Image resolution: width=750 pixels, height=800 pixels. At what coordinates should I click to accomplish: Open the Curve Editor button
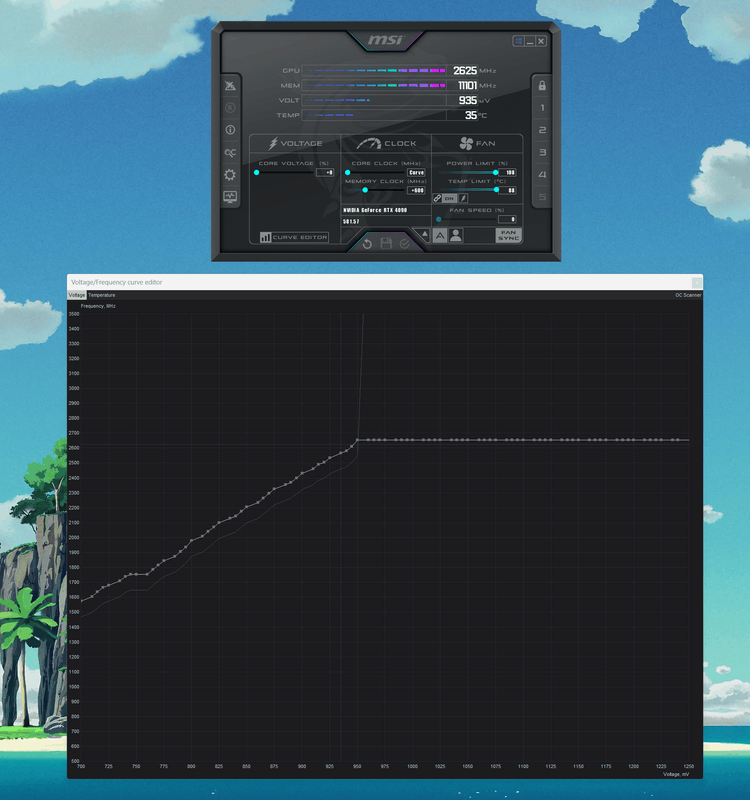click(x=294, y=237)
